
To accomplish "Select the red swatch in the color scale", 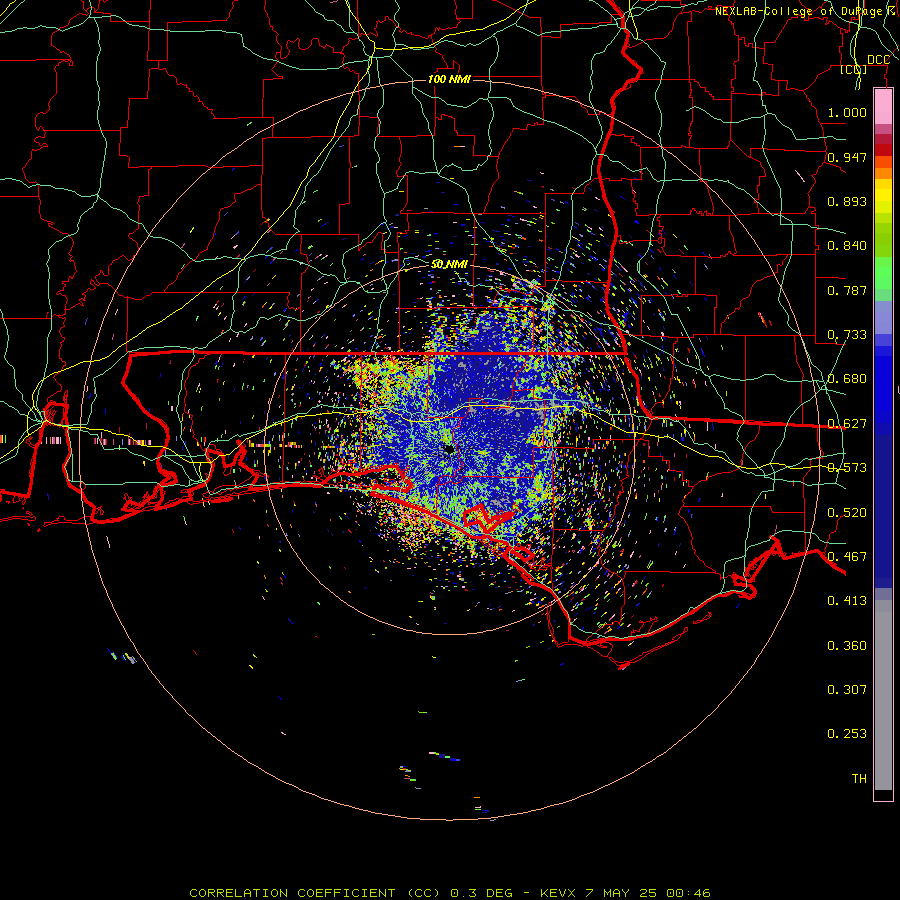I will pyautogui.click(x=883, y=150).
